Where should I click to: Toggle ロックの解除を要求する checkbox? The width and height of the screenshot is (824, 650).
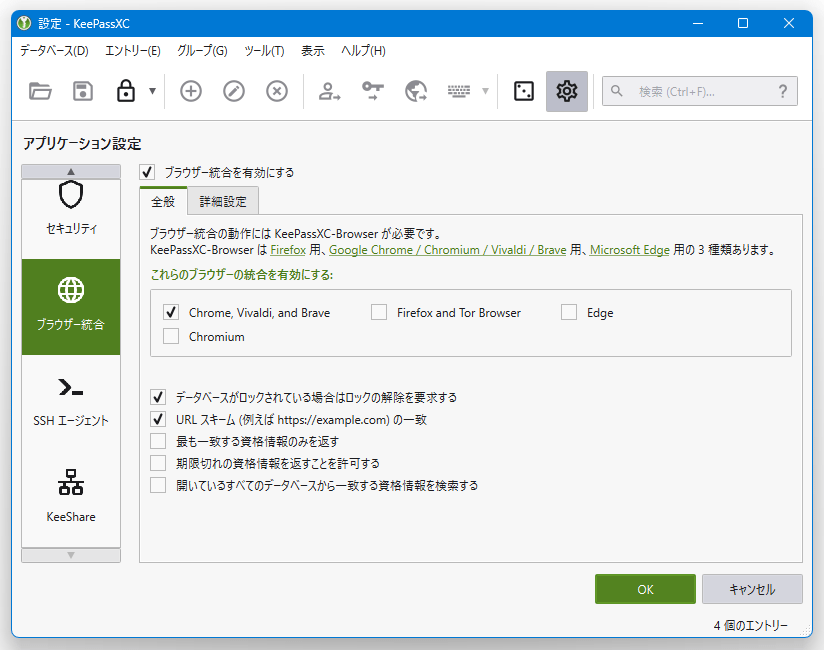click(158, 397)
